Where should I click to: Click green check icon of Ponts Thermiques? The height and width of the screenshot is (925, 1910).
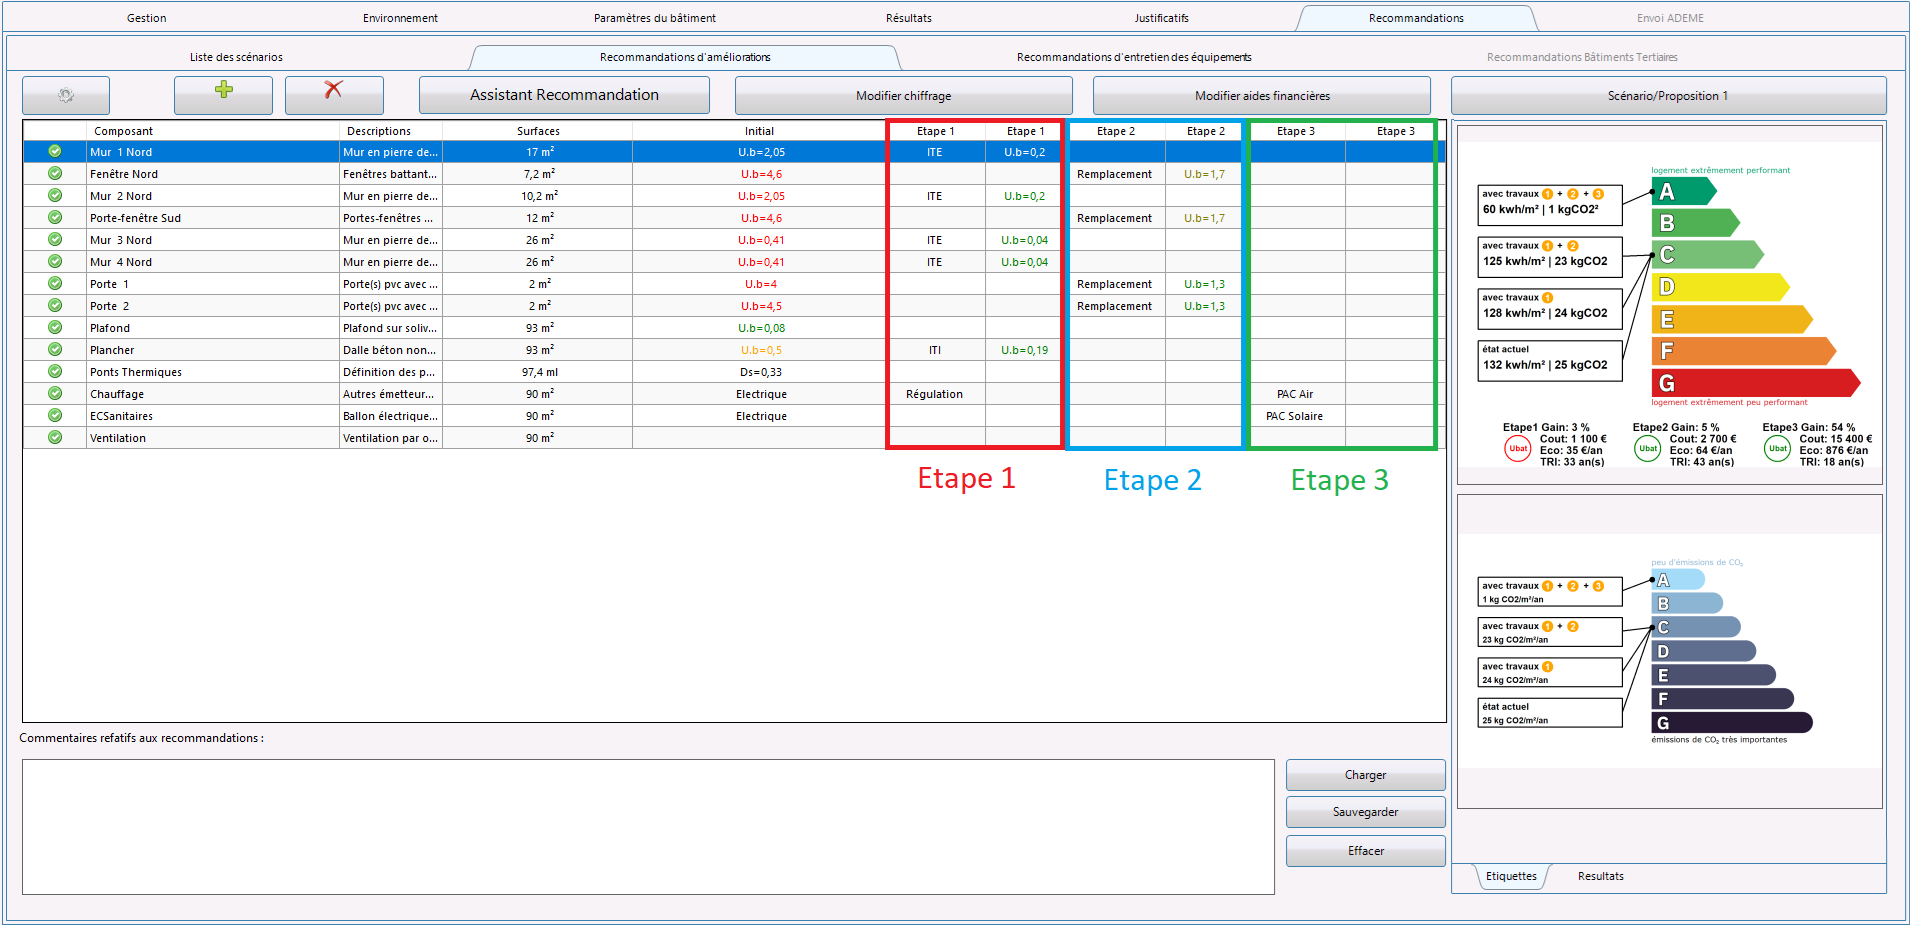tap(55, 372)
